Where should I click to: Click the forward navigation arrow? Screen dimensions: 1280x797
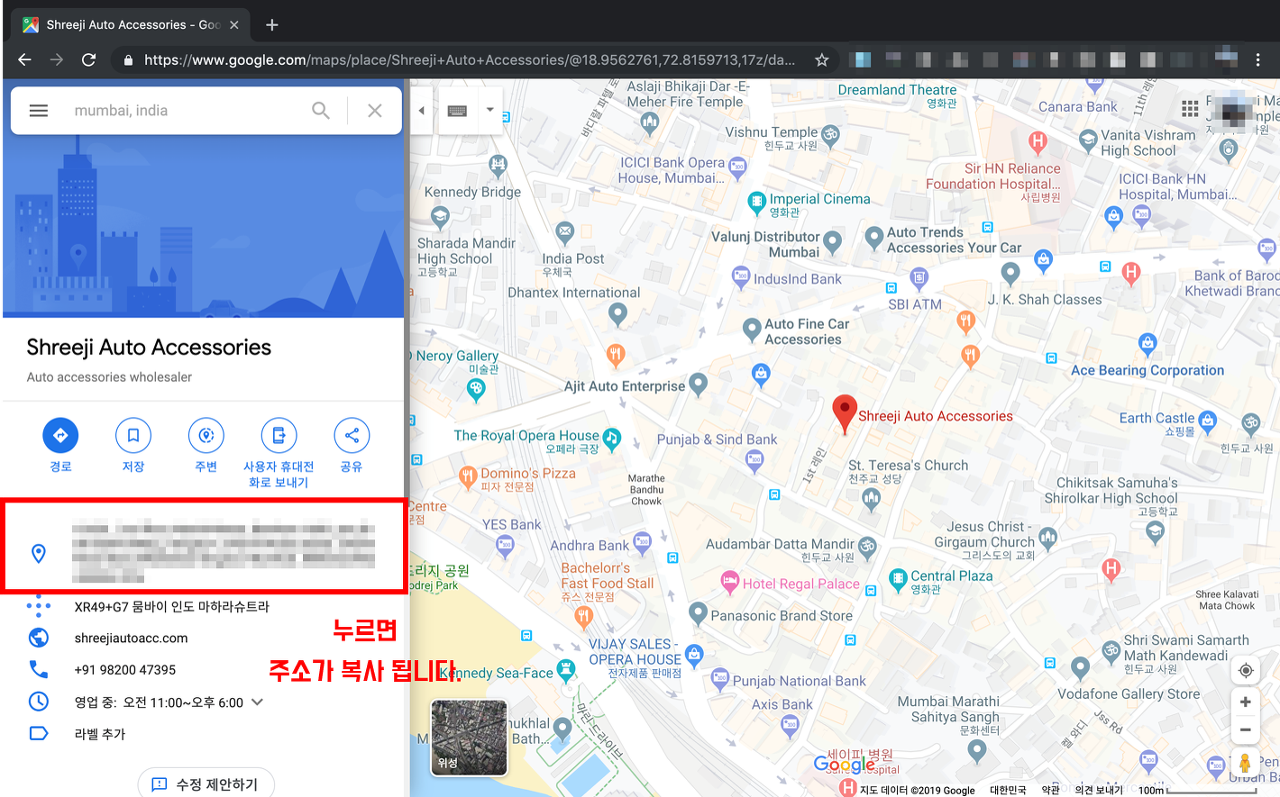pos(57,60)
